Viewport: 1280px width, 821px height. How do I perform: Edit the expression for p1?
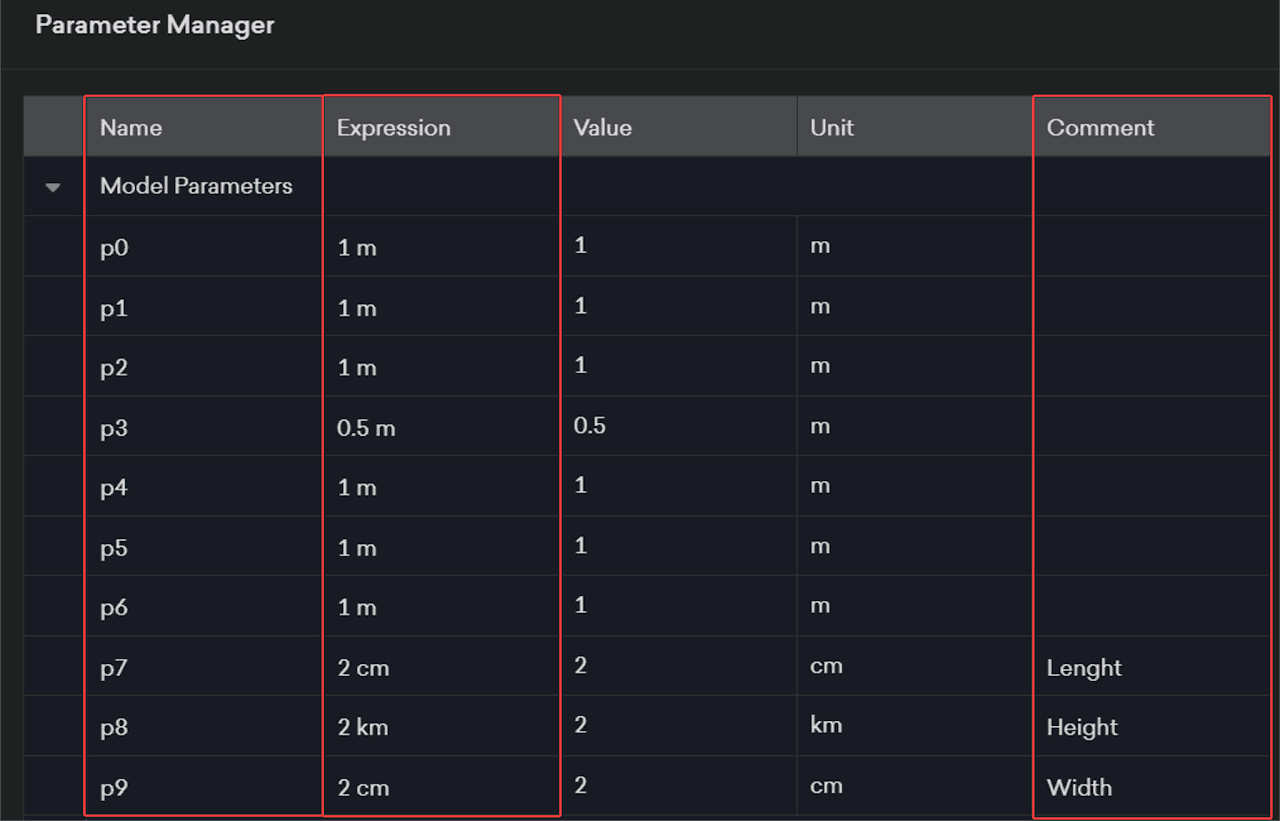click(x=357, y=308)
